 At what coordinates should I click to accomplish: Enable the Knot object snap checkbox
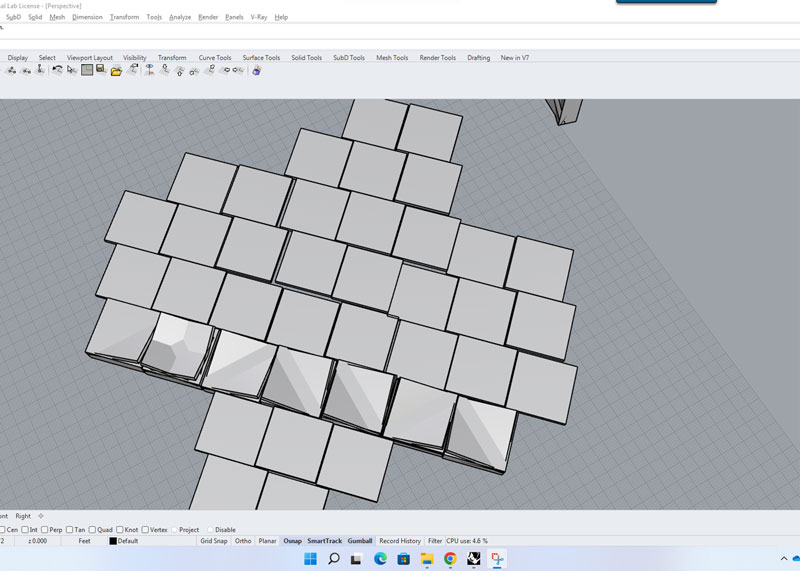(119, 530)
